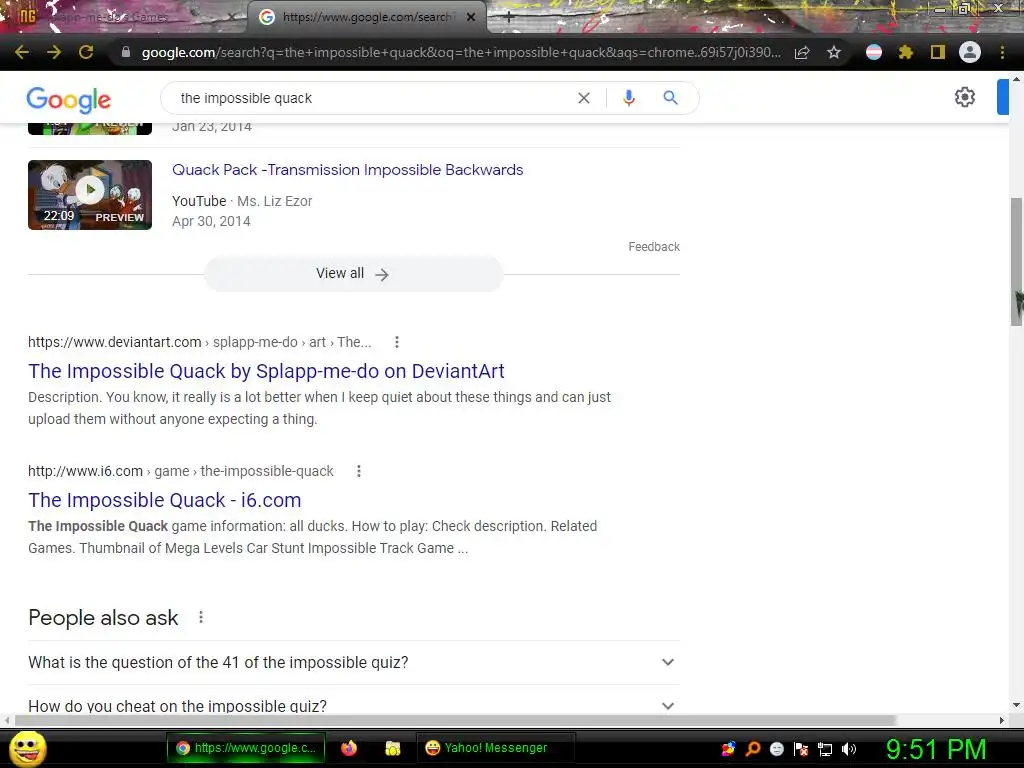Clear the search box with X

584,98
